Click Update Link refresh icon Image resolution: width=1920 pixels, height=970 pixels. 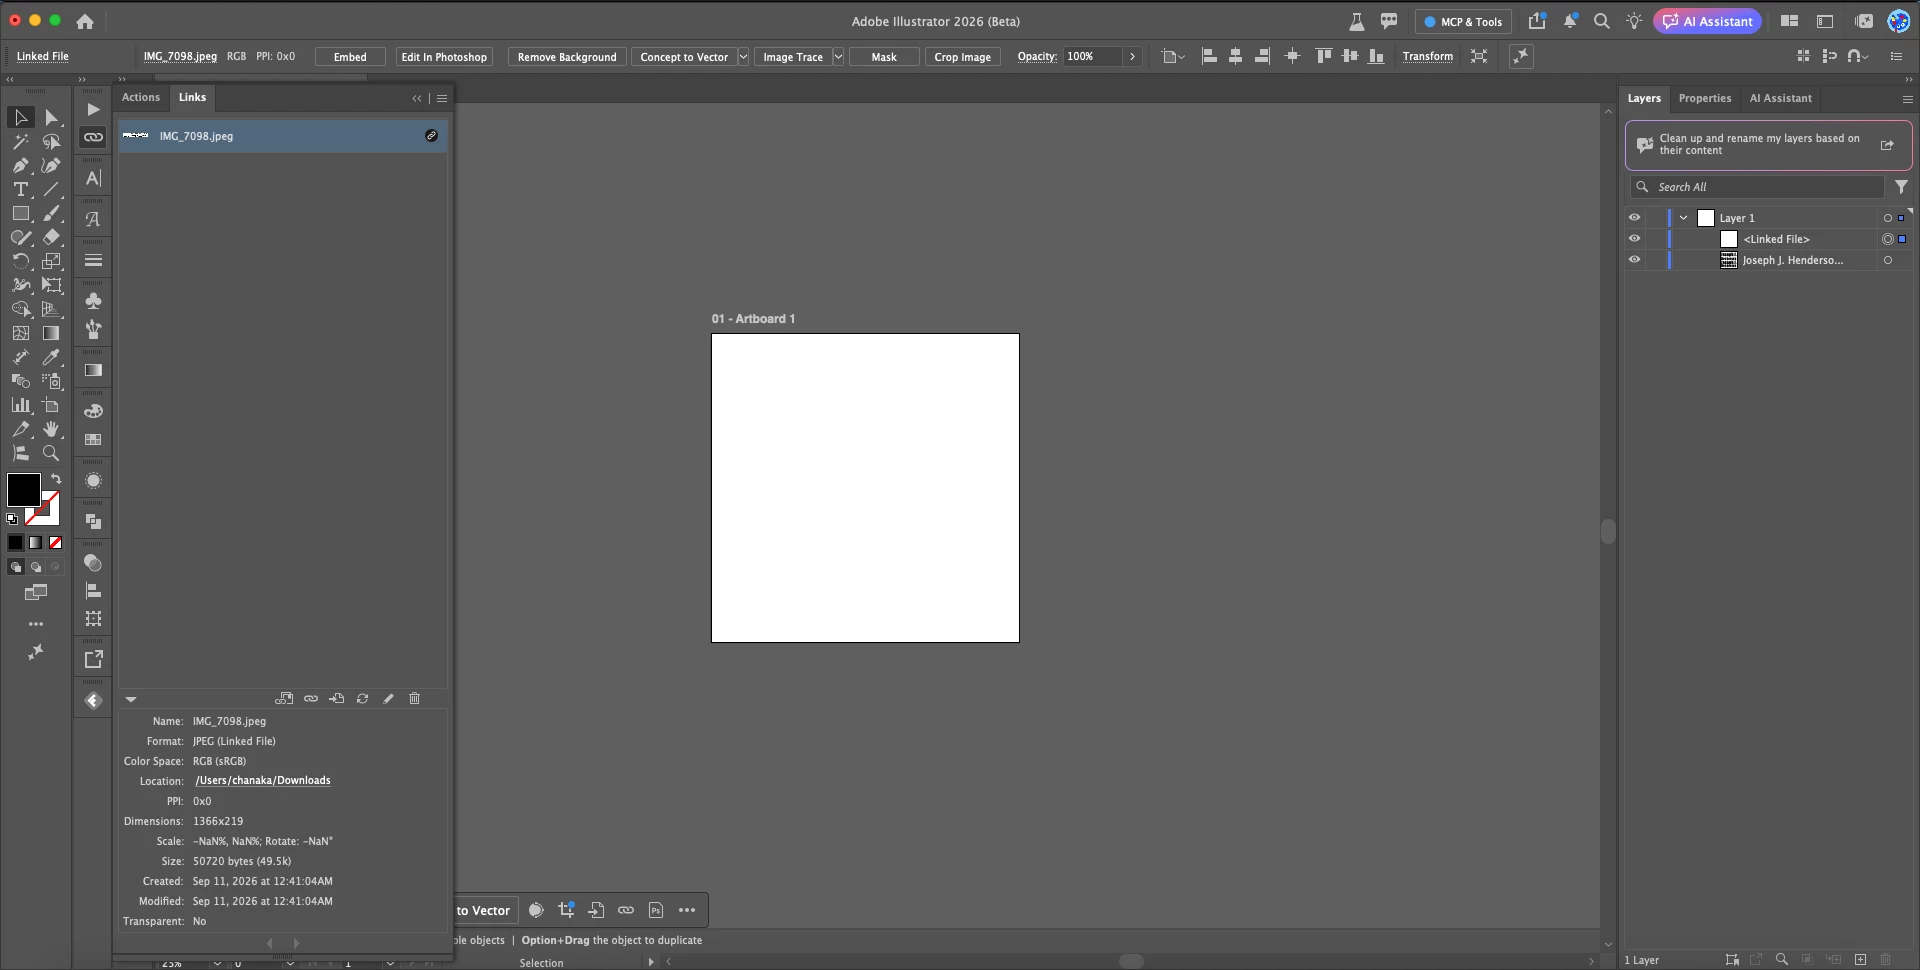(x=362, y=698)
